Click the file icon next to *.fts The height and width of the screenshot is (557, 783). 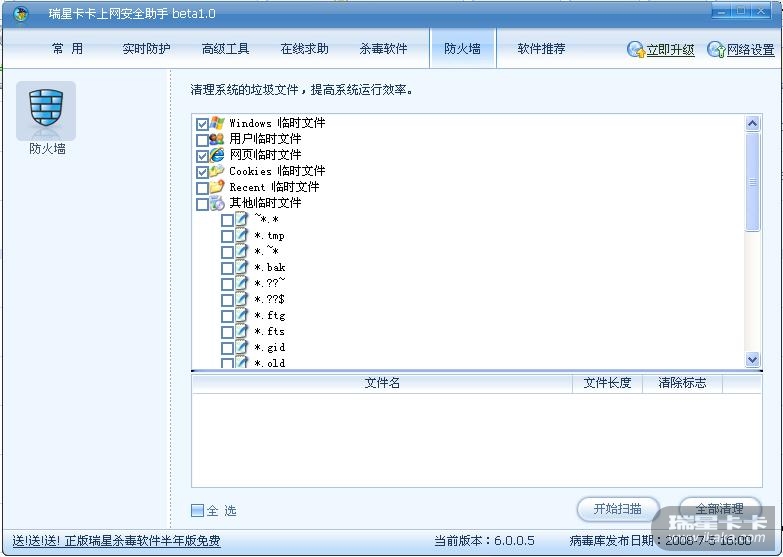(242, 331)
